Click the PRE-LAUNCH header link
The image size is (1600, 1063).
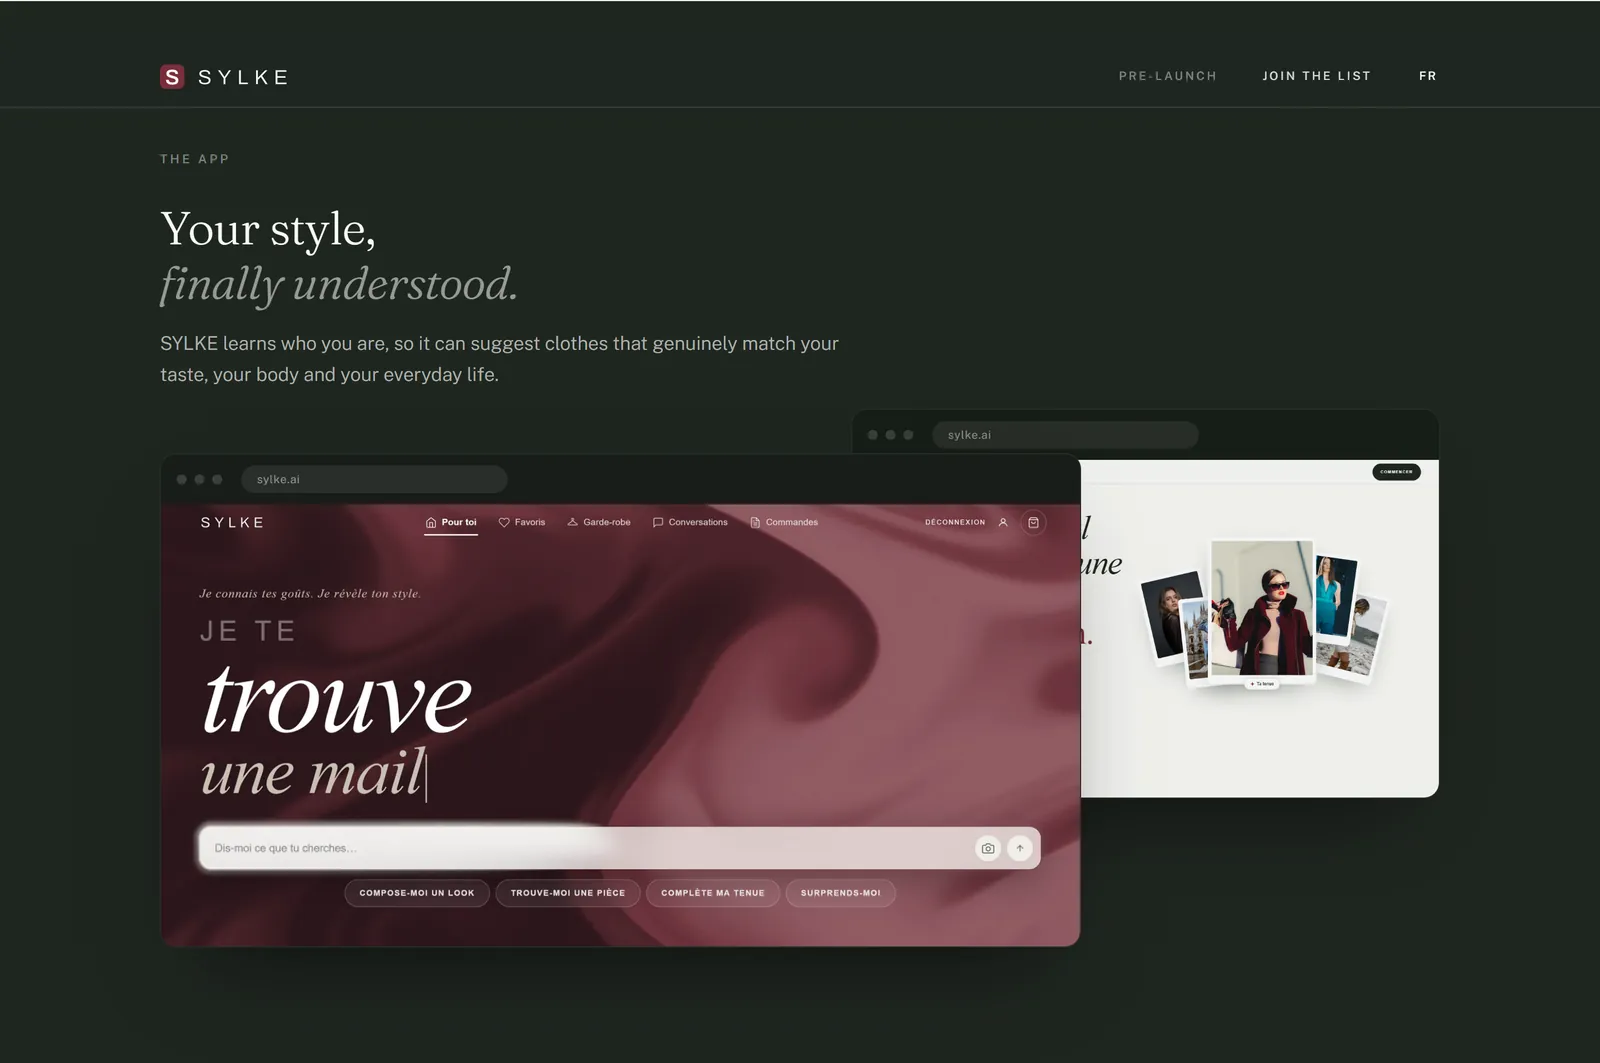[1167, 76]
